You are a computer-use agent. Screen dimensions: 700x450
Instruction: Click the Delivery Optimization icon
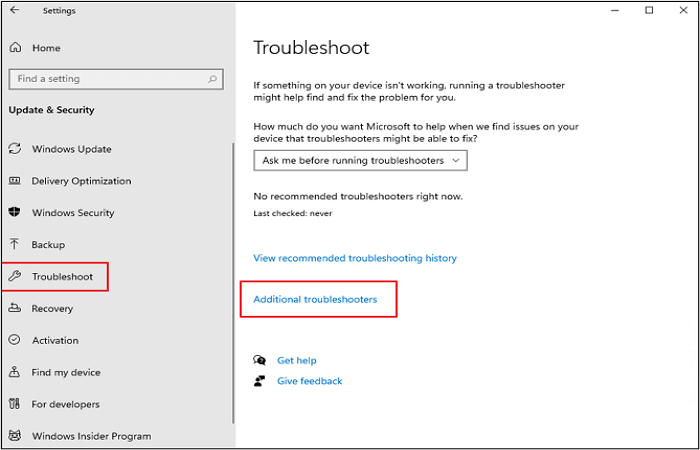15,181
